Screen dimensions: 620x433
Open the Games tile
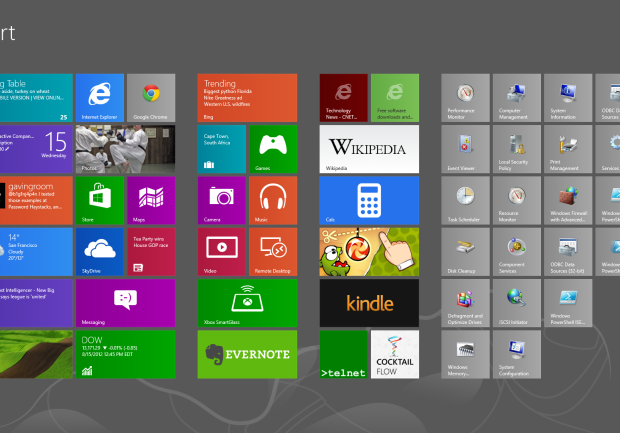(x=272, y=149)
